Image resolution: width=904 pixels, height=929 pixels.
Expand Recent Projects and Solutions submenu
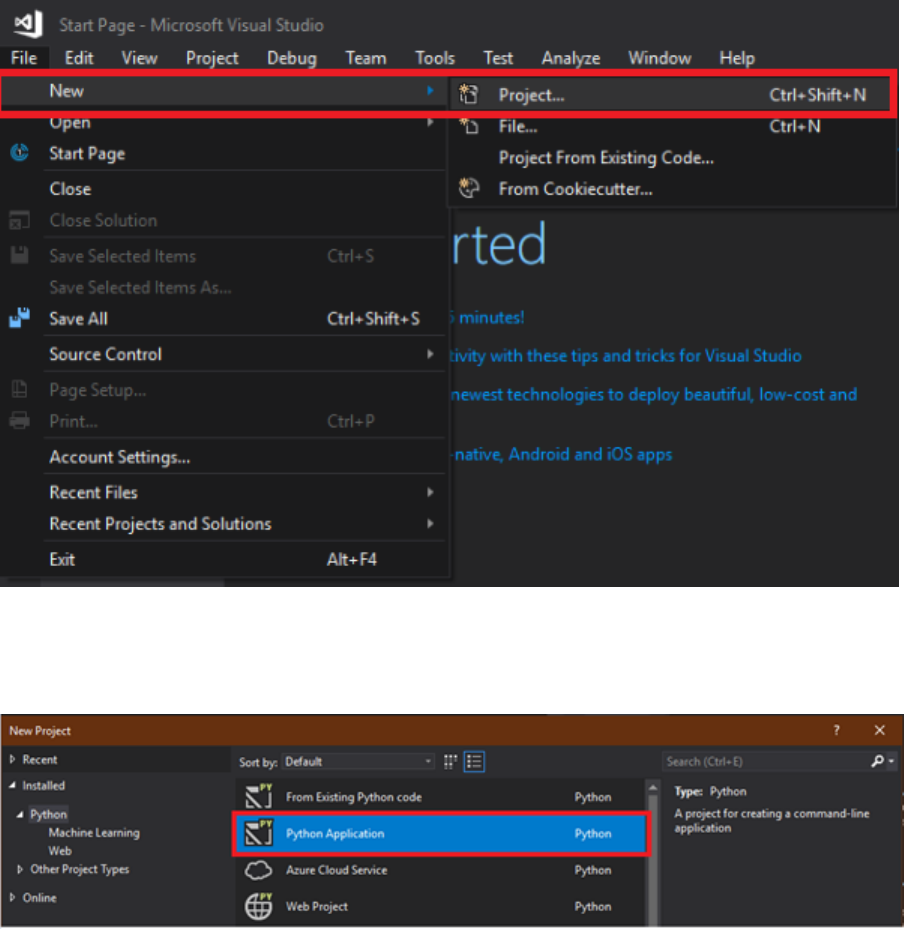(430, 523)
